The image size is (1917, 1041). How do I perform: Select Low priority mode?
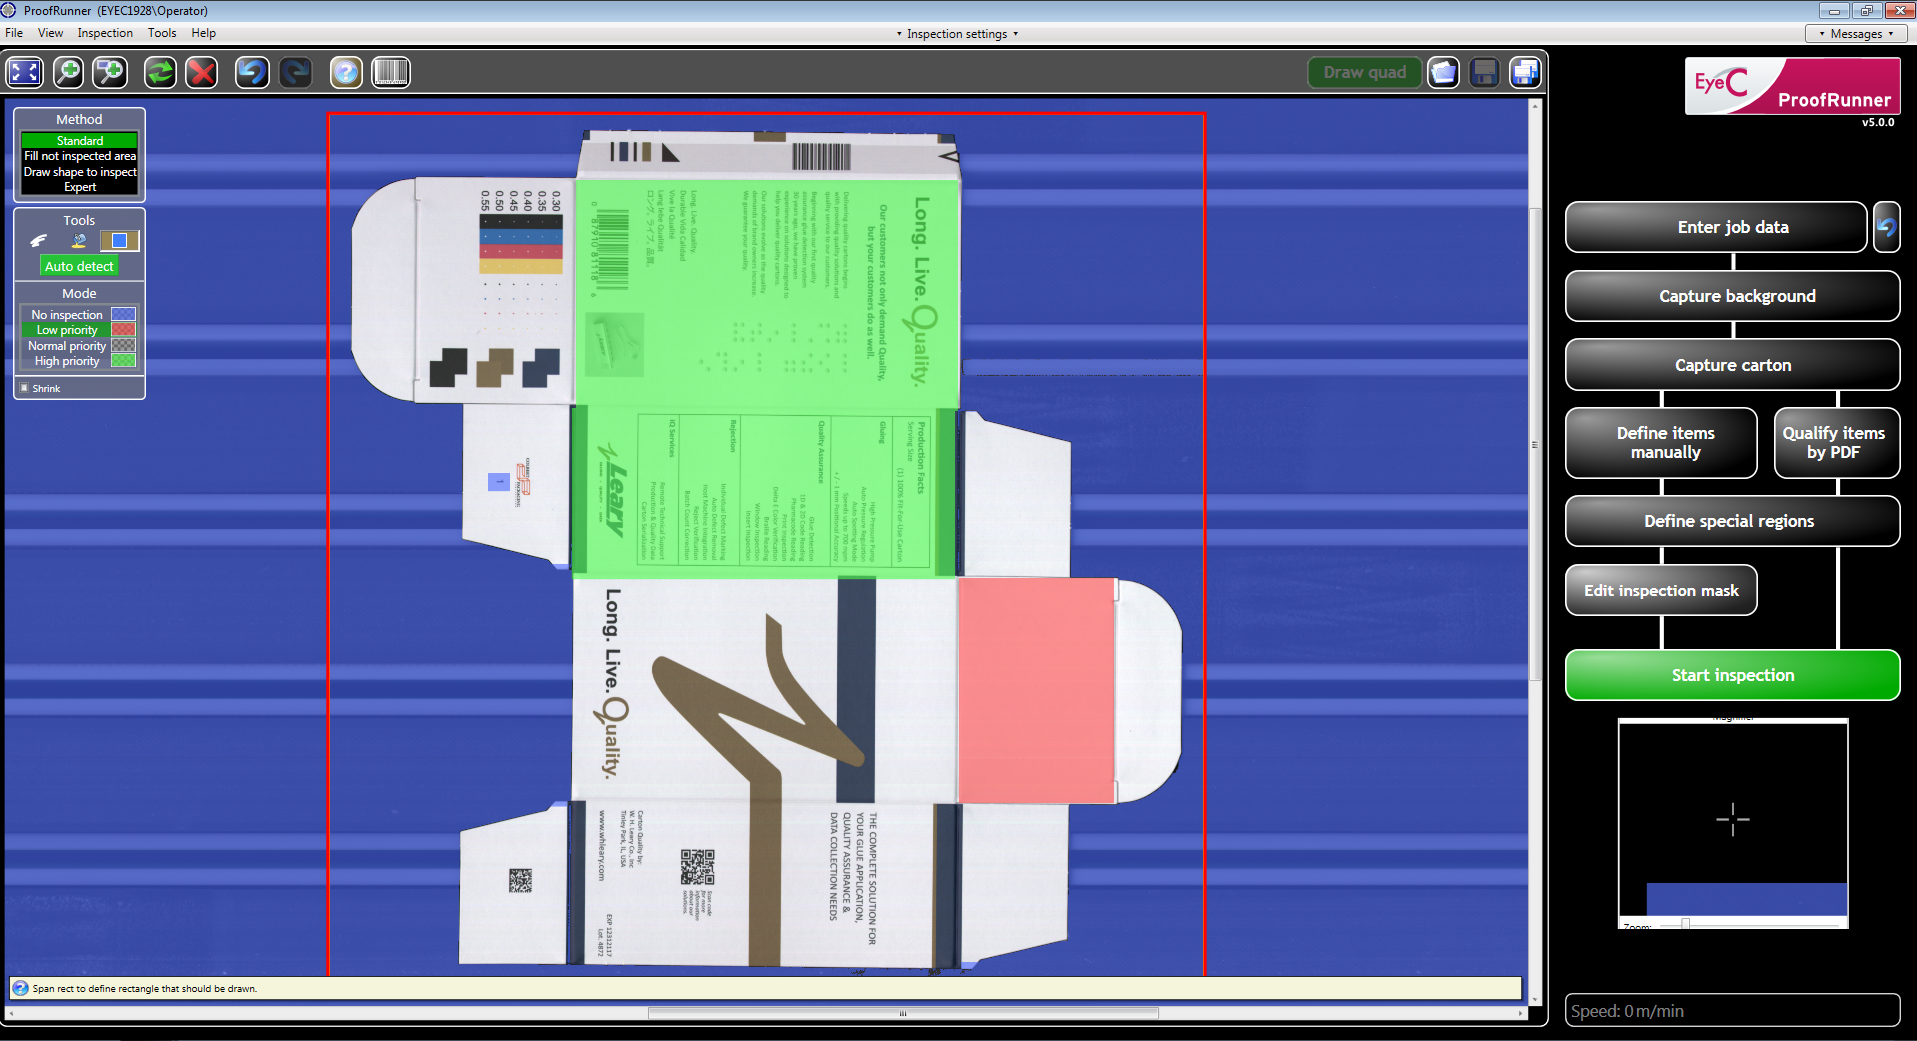pos(67,330)
